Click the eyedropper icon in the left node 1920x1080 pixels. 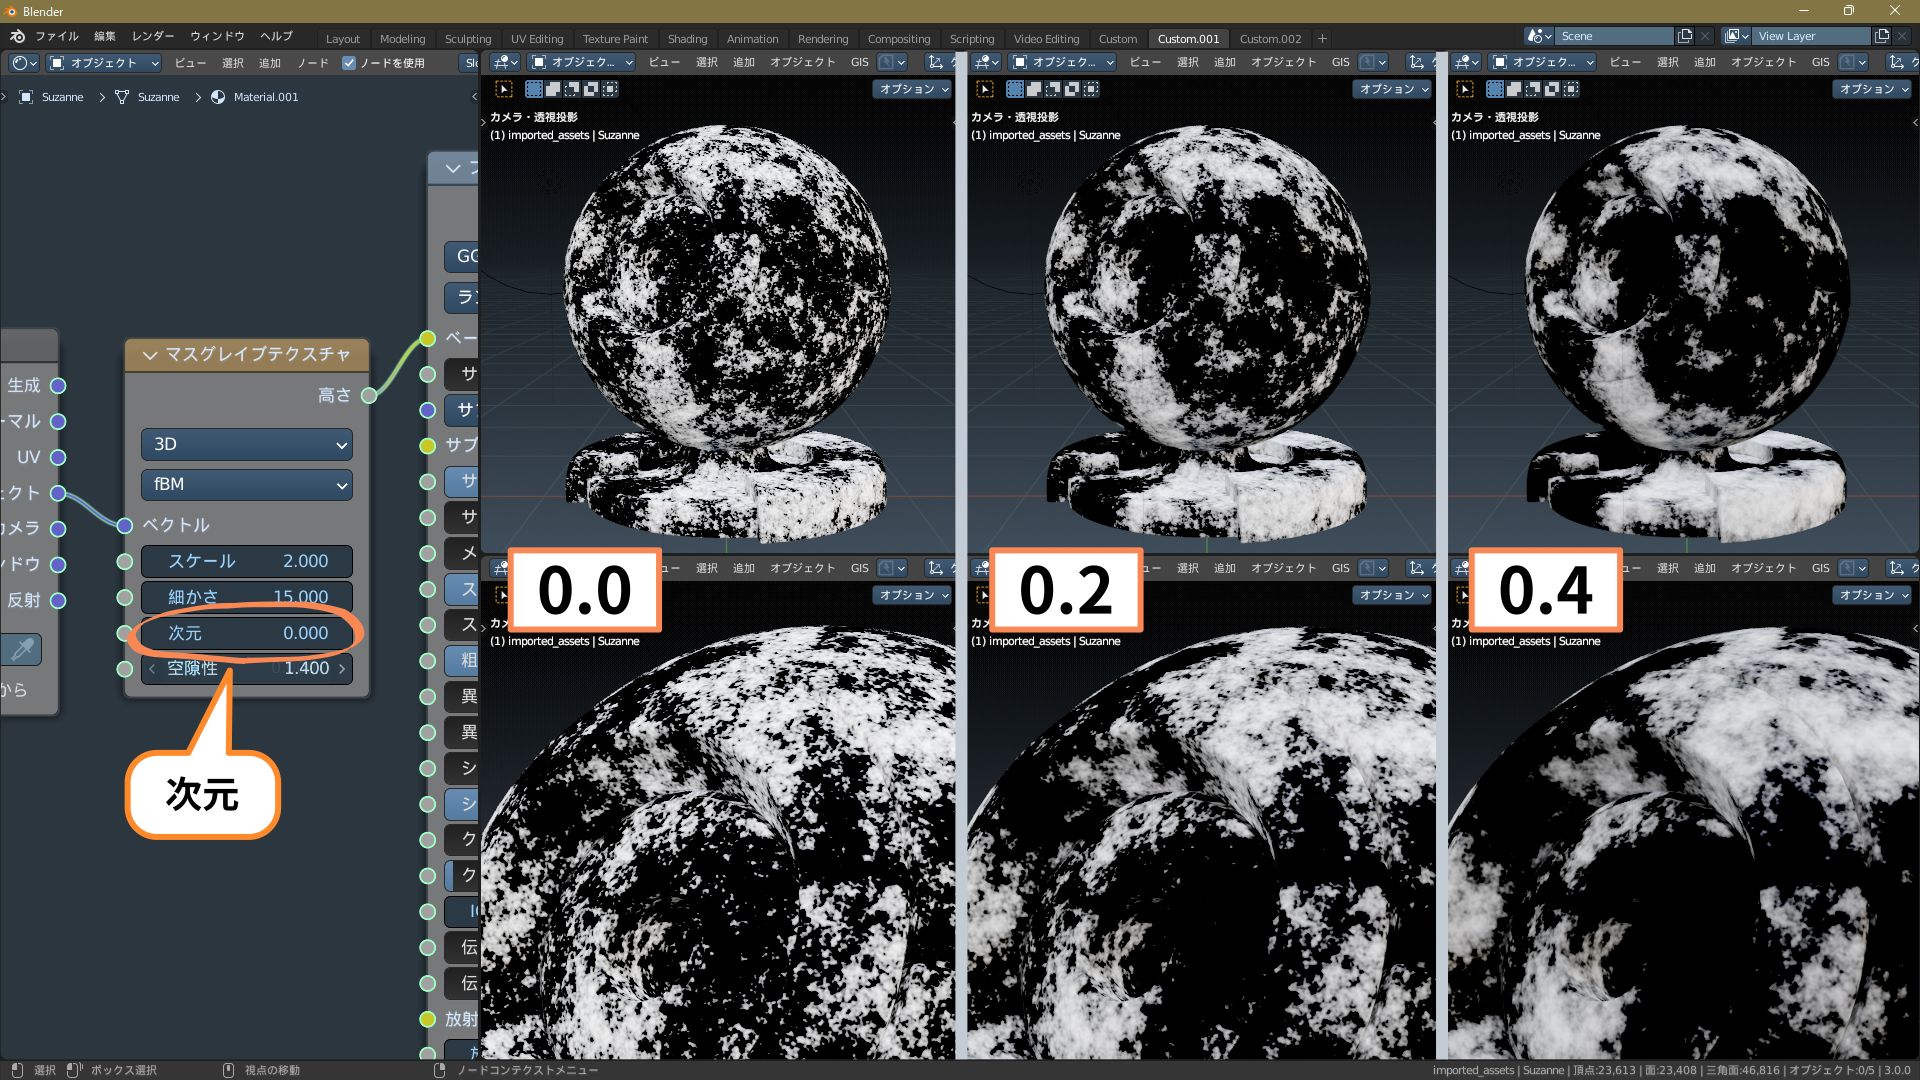click(22, 650)
